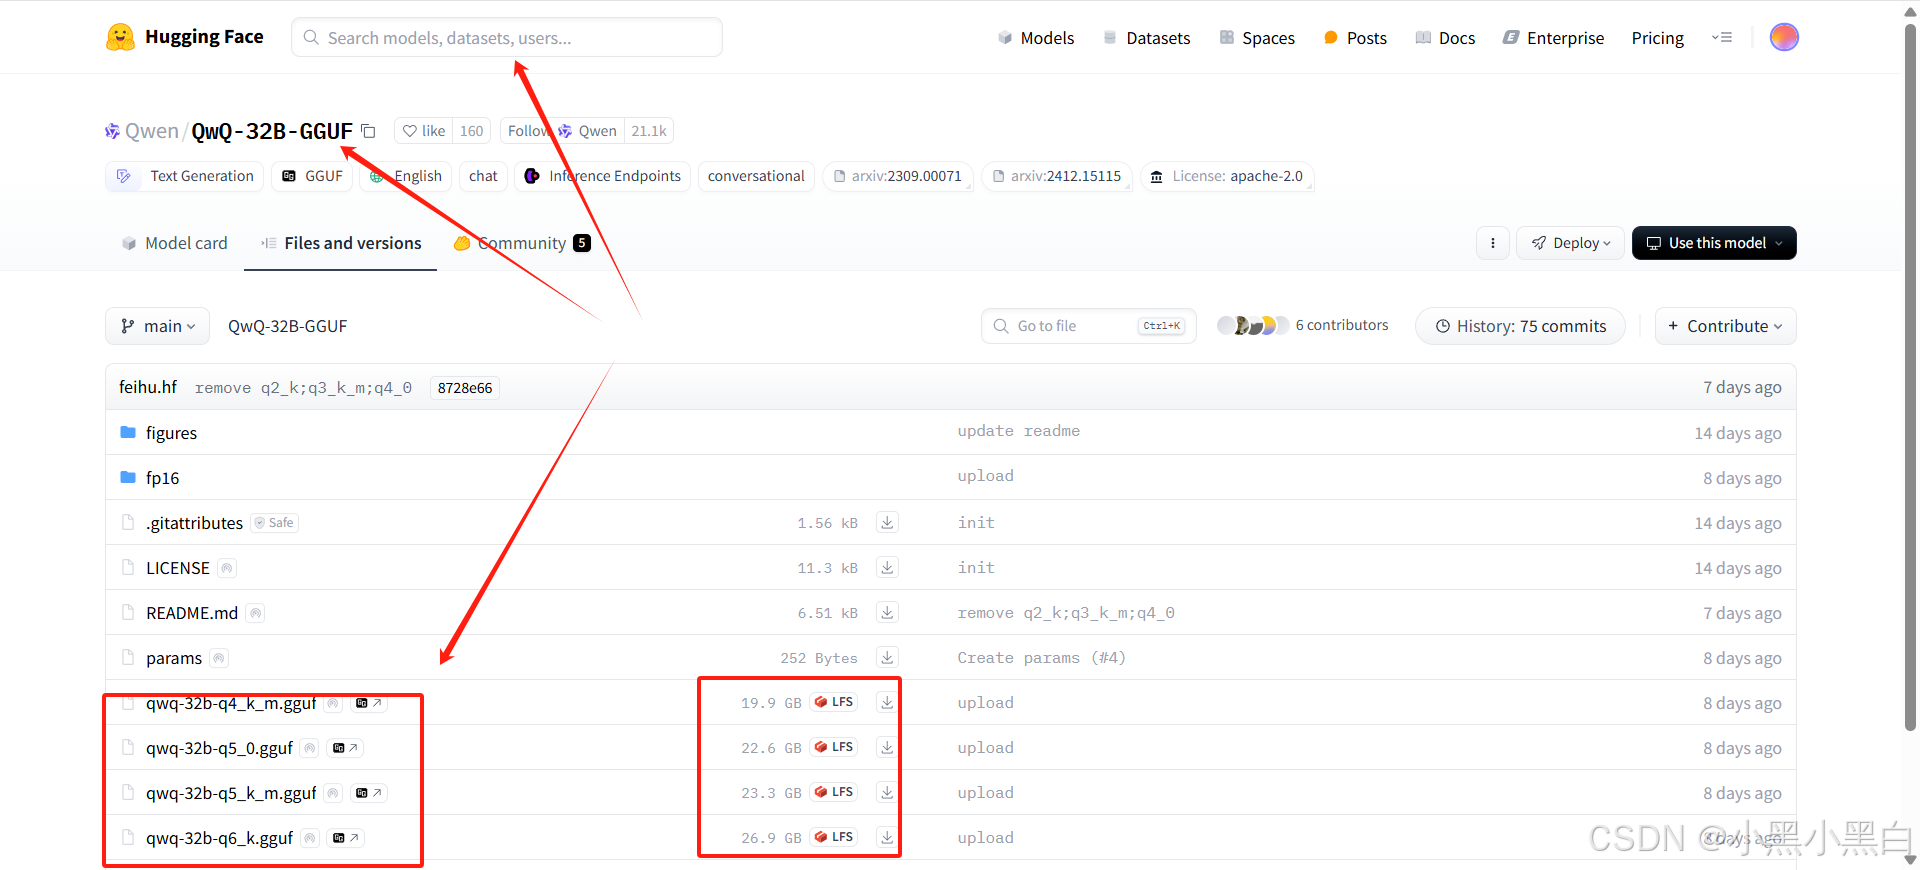
Task: Open the feihu.hf author link
Action: click(x=148, y=387)
